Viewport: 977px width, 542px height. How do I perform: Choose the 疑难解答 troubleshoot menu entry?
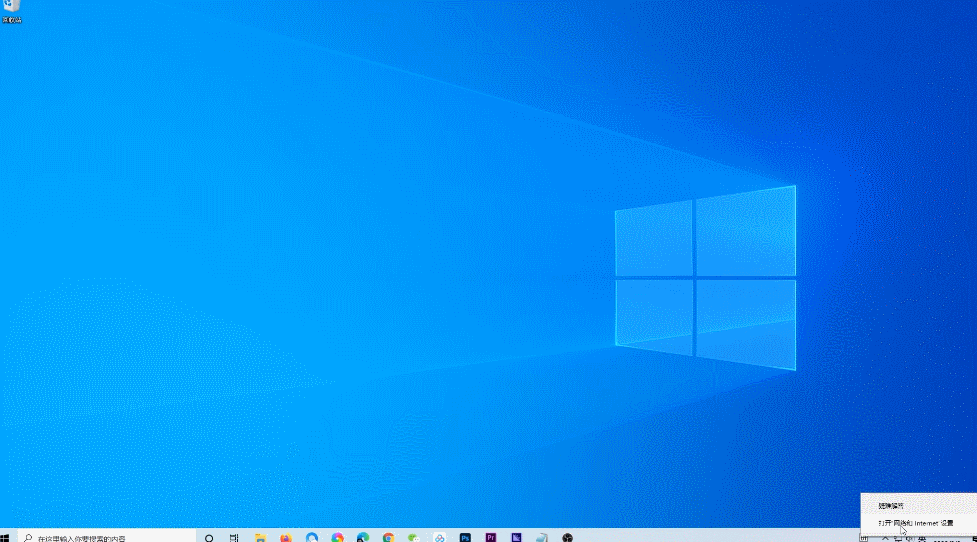(x=918, y=506)
